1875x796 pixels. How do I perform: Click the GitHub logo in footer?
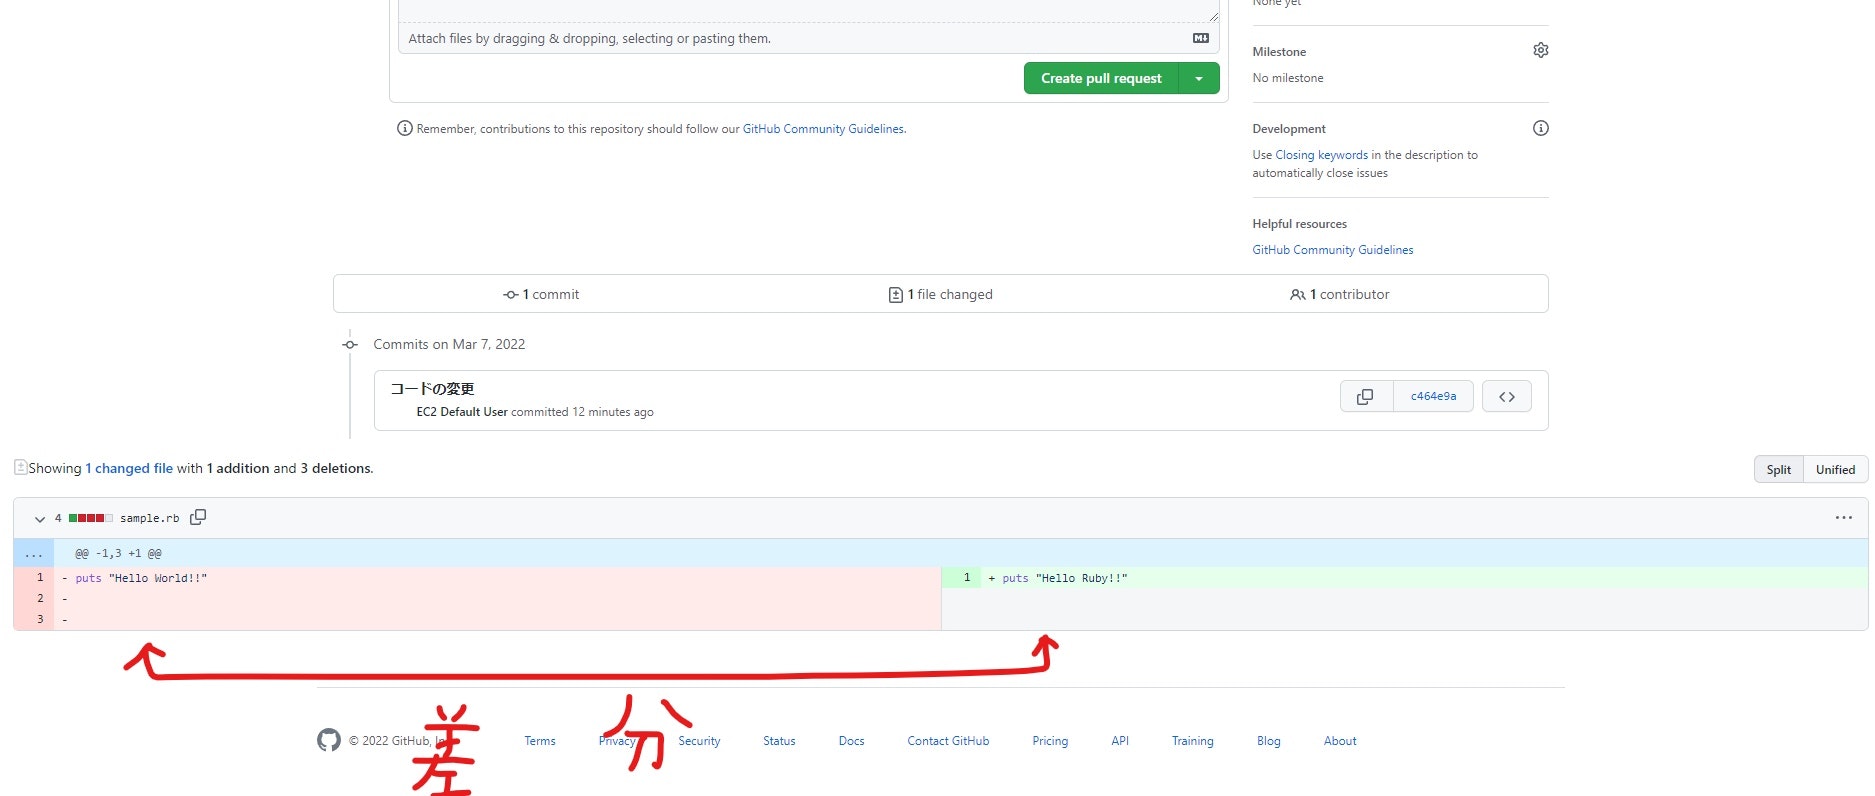[x=329, y=740]
